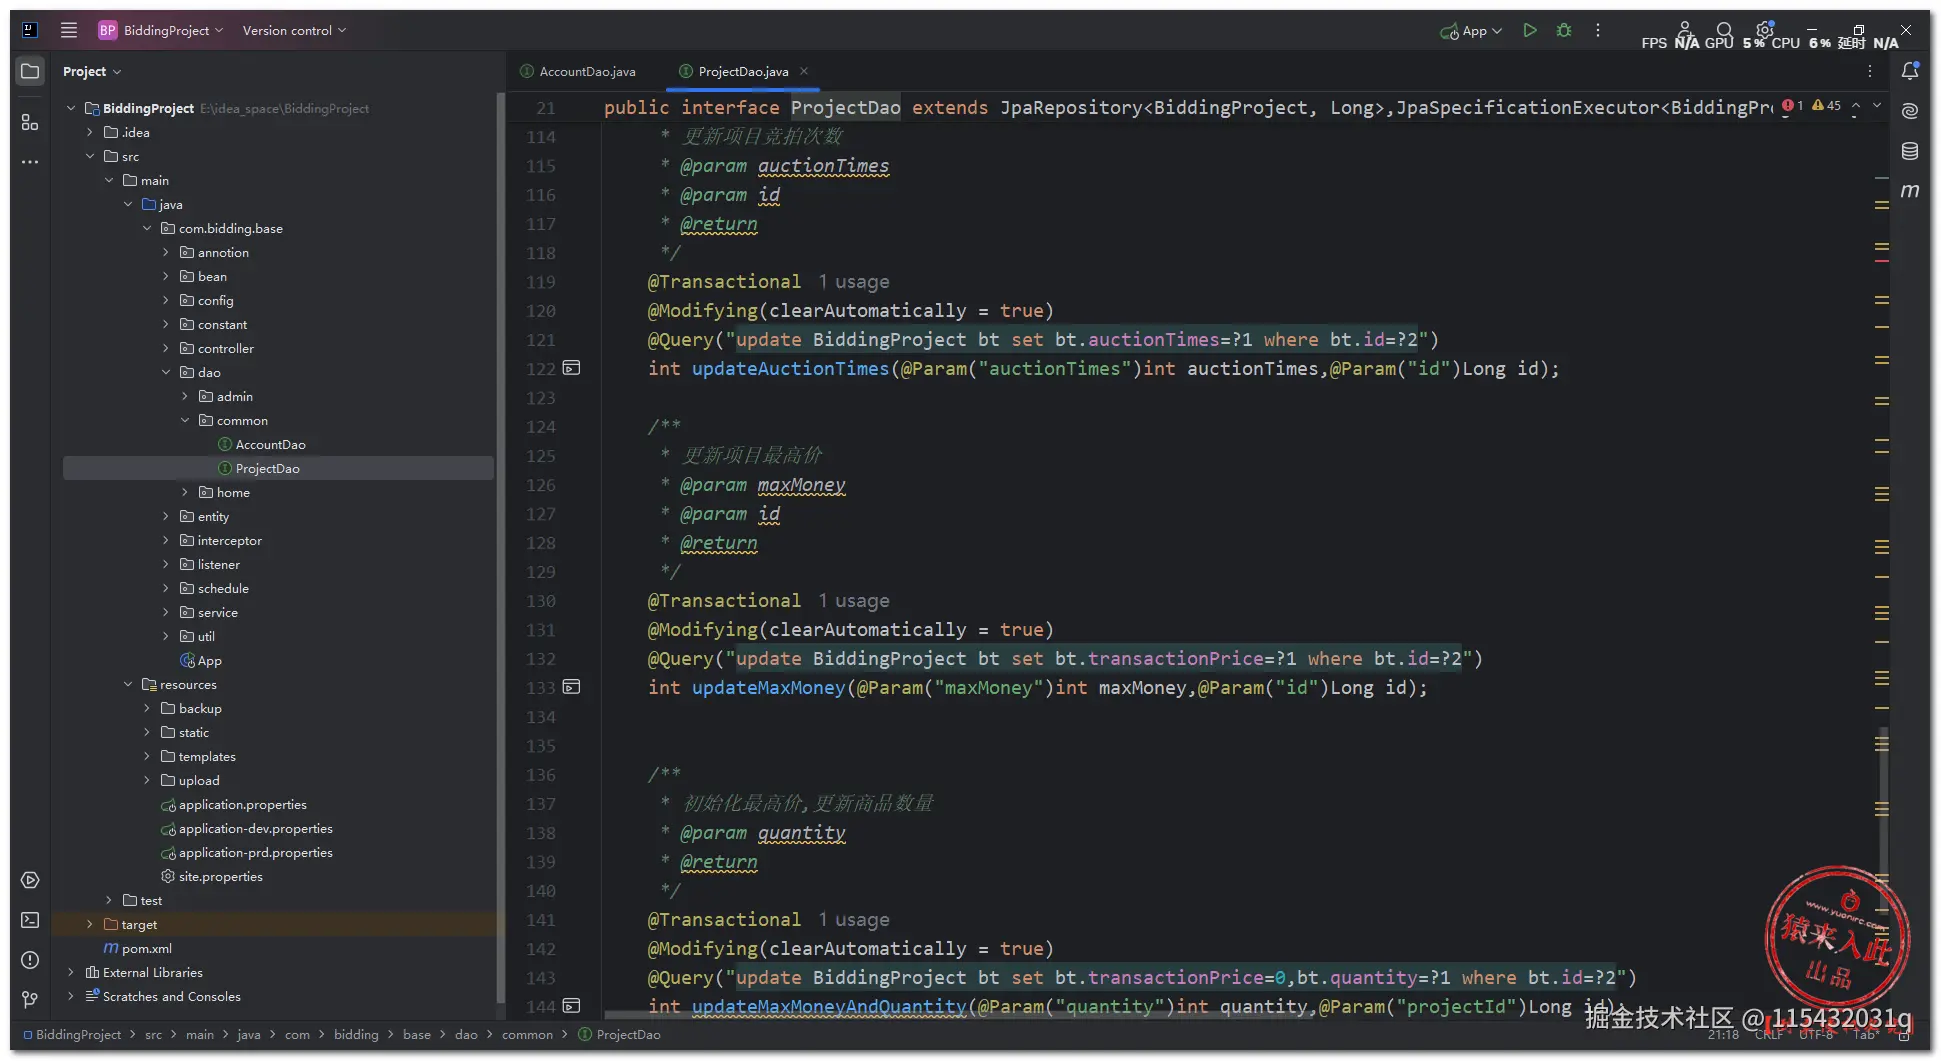Select the ProjectDao.java tab
Viewport: 1941px width, 1061px height.
tap(743, 71)
